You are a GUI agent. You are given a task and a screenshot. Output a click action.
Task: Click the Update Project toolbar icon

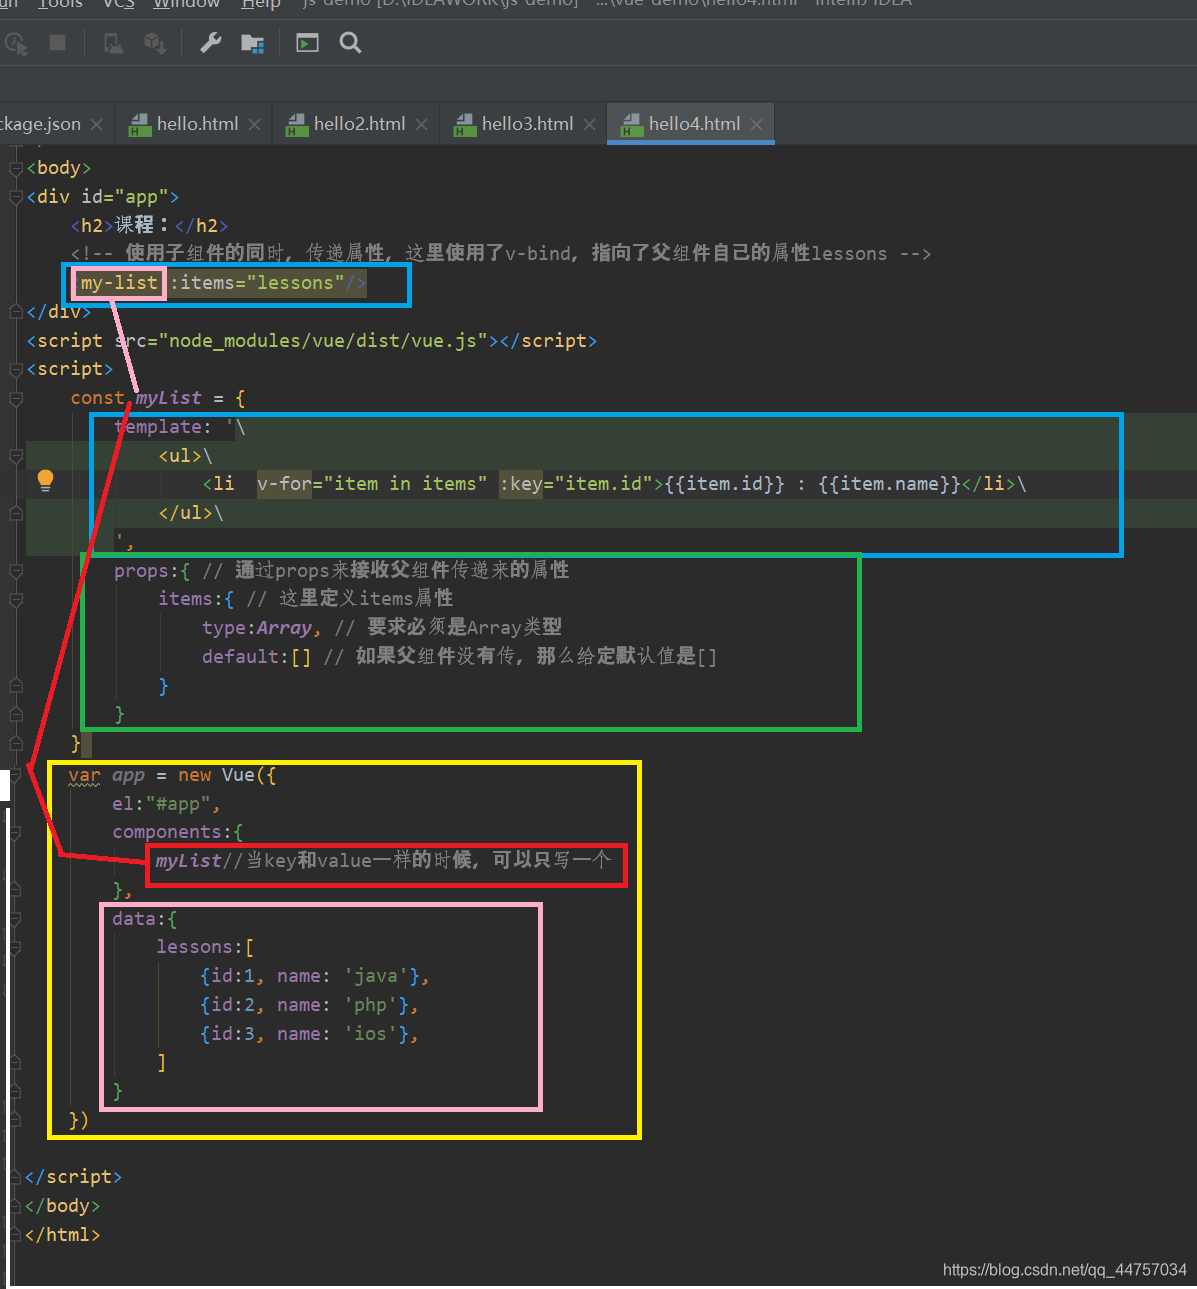[114, 43]
